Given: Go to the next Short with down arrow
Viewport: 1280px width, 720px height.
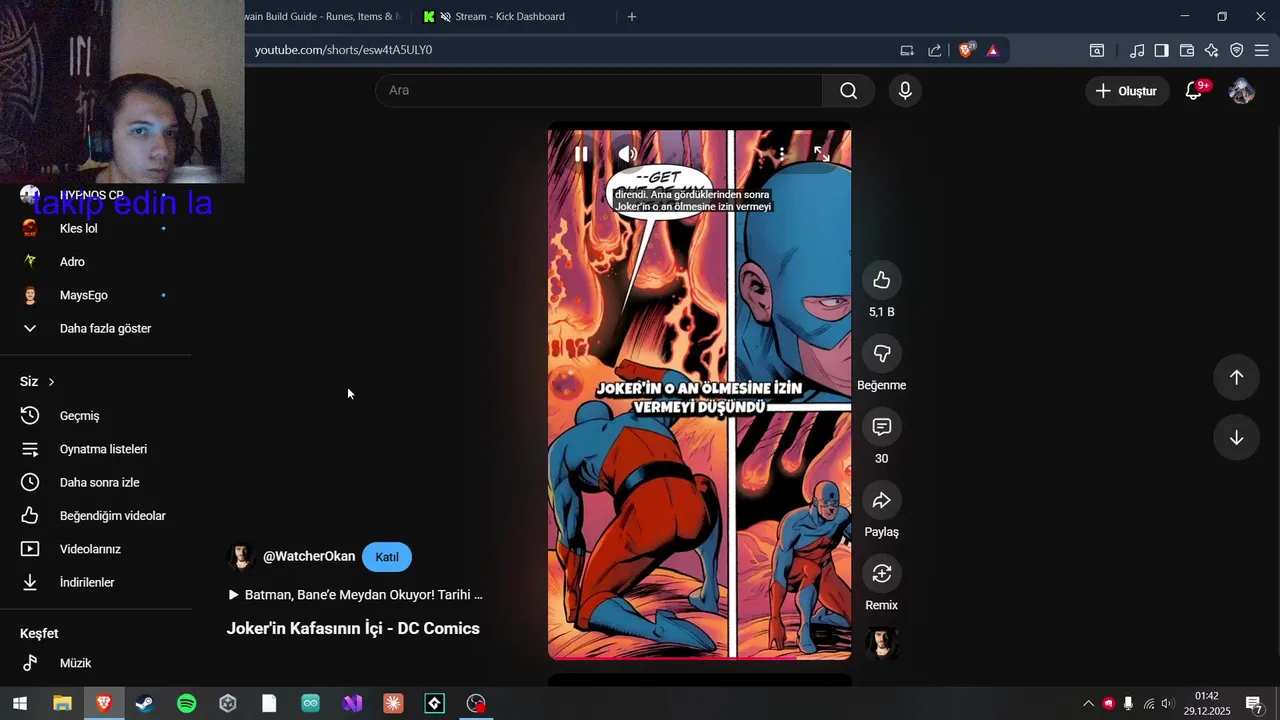Looking at the screenshot, I should [x=1236, y=438].
